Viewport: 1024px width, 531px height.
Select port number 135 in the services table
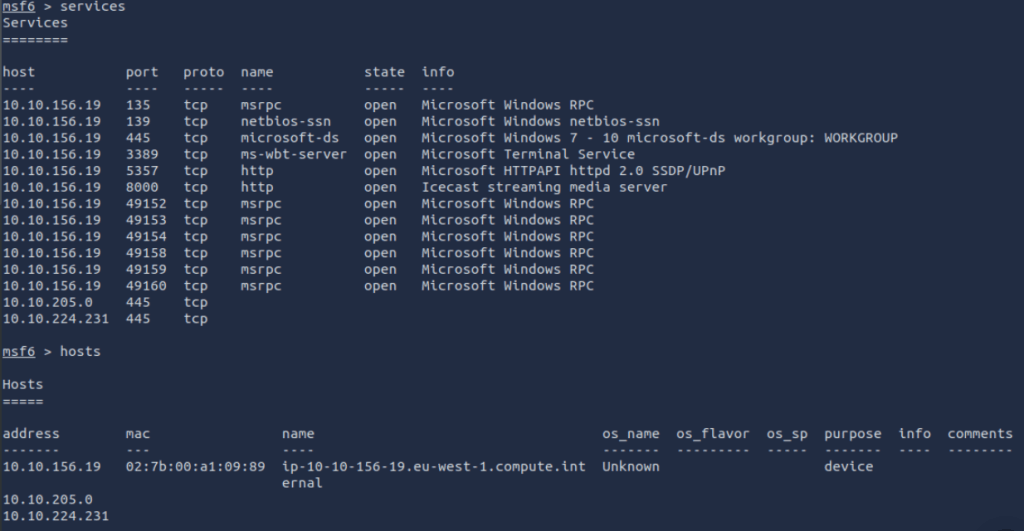pyautogui.click(x=138, y=105)
